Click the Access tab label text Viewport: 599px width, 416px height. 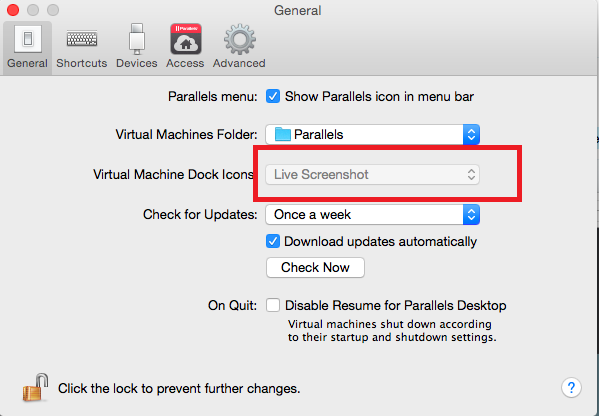[185, 63]
